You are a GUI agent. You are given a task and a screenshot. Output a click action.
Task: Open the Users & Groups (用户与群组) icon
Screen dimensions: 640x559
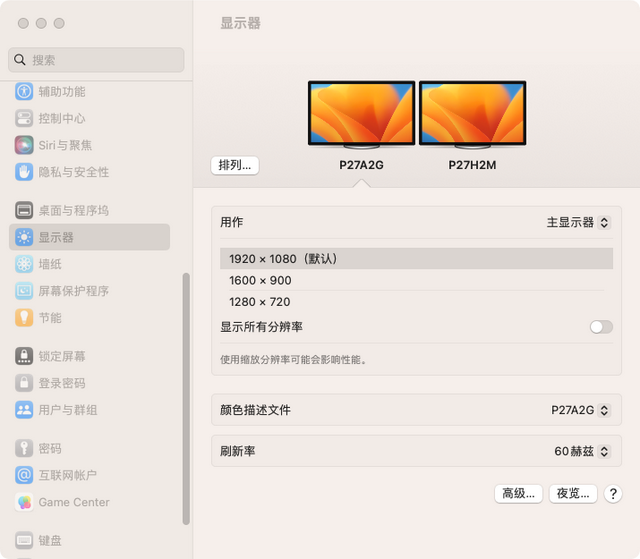pyautogui.click(x=24, y=410)
